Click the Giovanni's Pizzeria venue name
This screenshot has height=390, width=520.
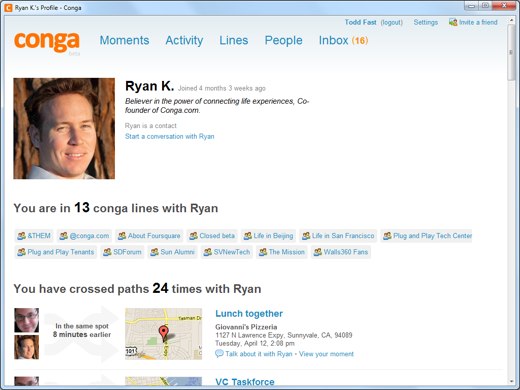pyautogui.click(x=246, y=327)
